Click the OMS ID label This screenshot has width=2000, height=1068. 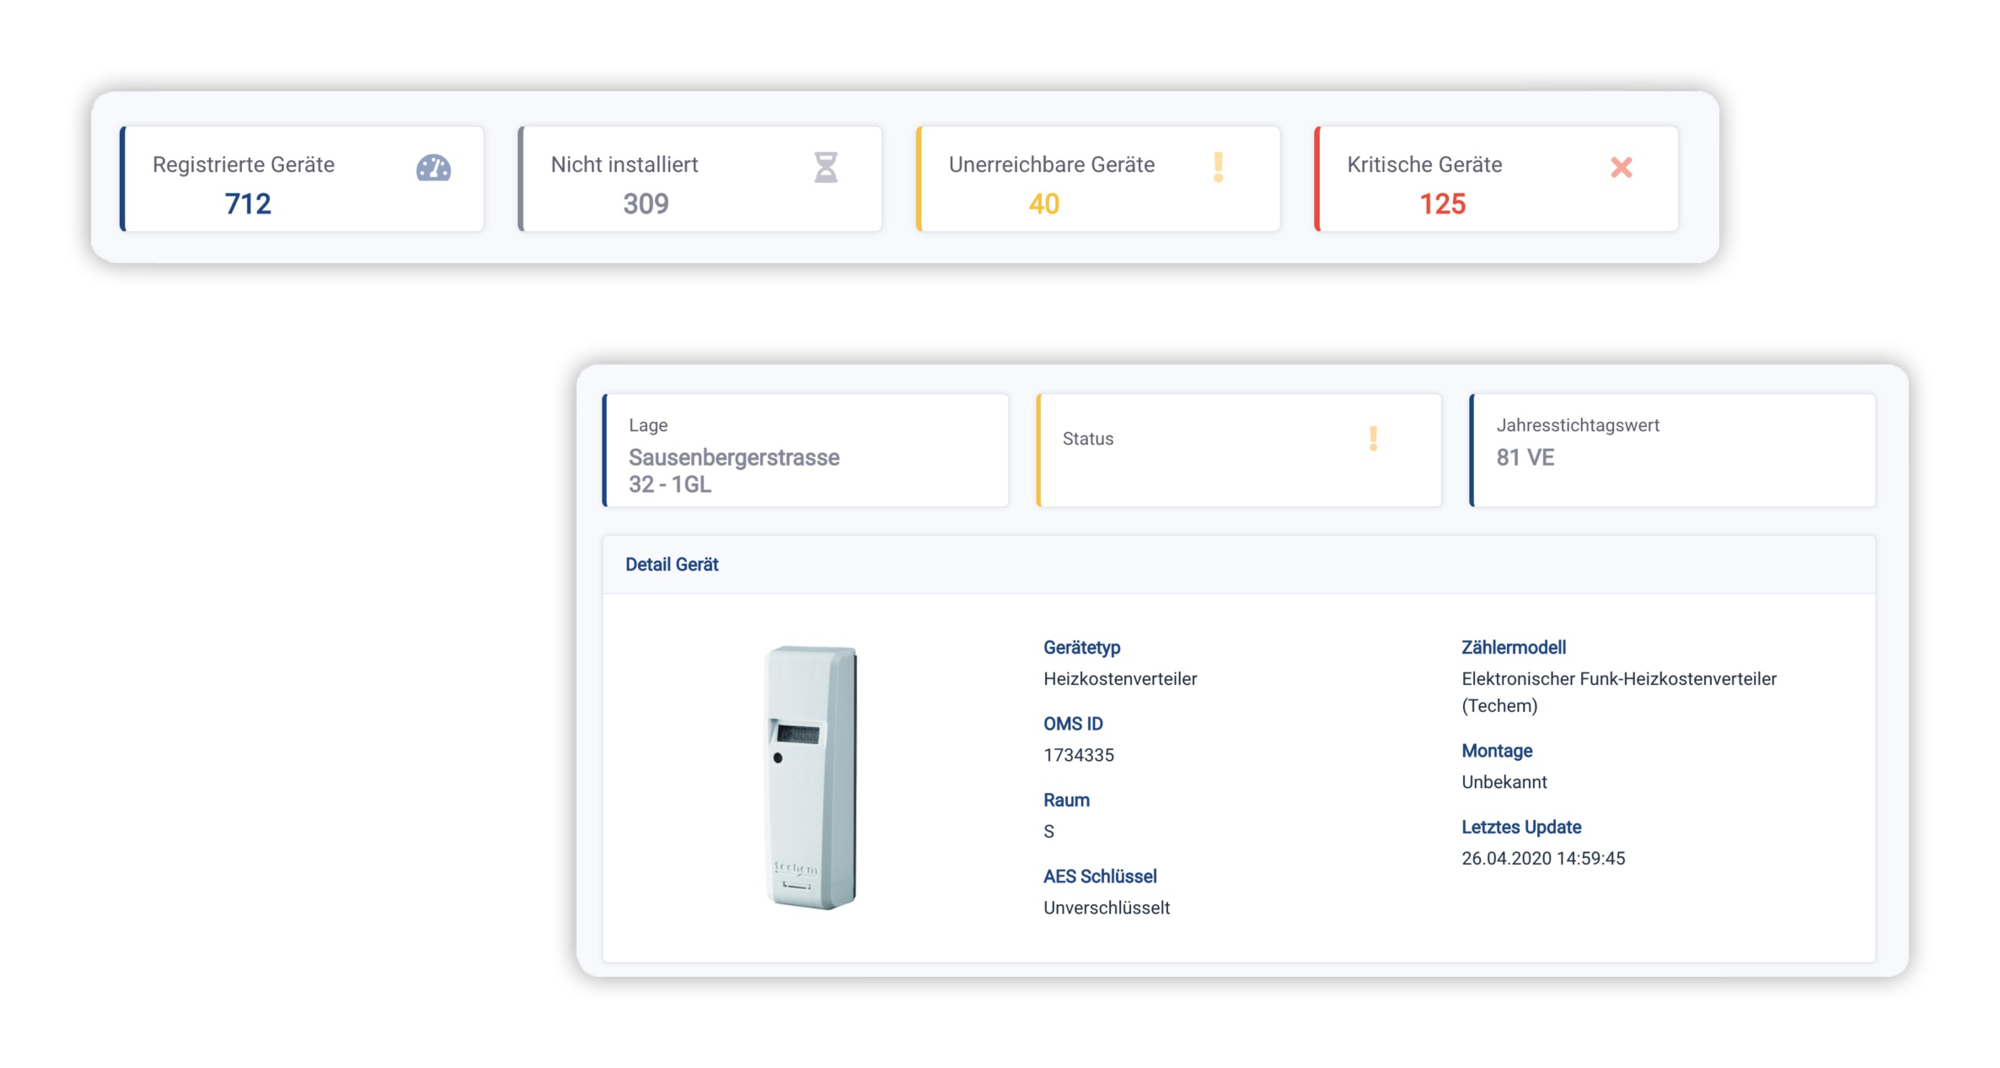(1073, 723)
